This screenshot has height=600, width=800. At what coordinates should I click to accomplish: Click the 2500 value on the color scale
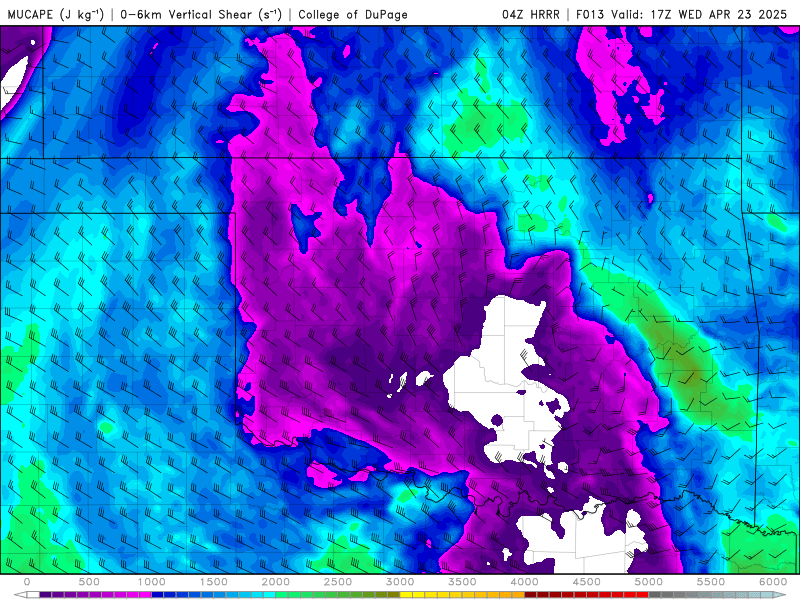click(x=338, y=582)
